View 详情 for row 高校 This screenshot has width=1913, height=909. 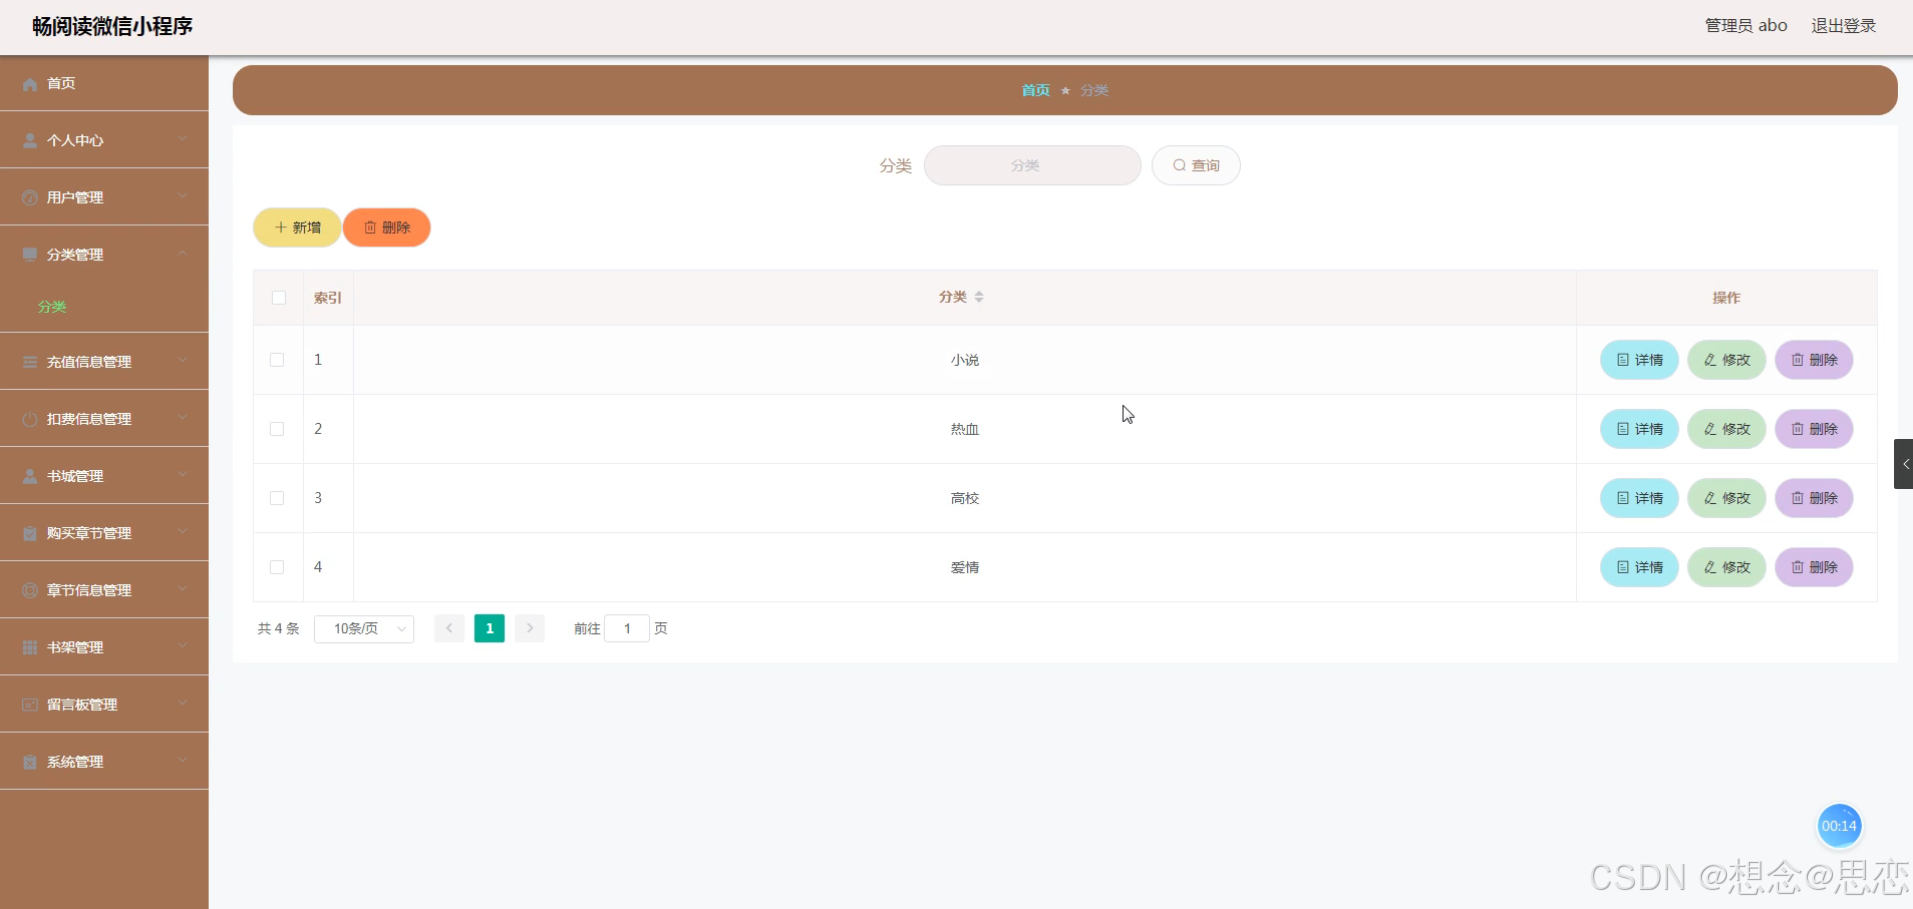1639,498
